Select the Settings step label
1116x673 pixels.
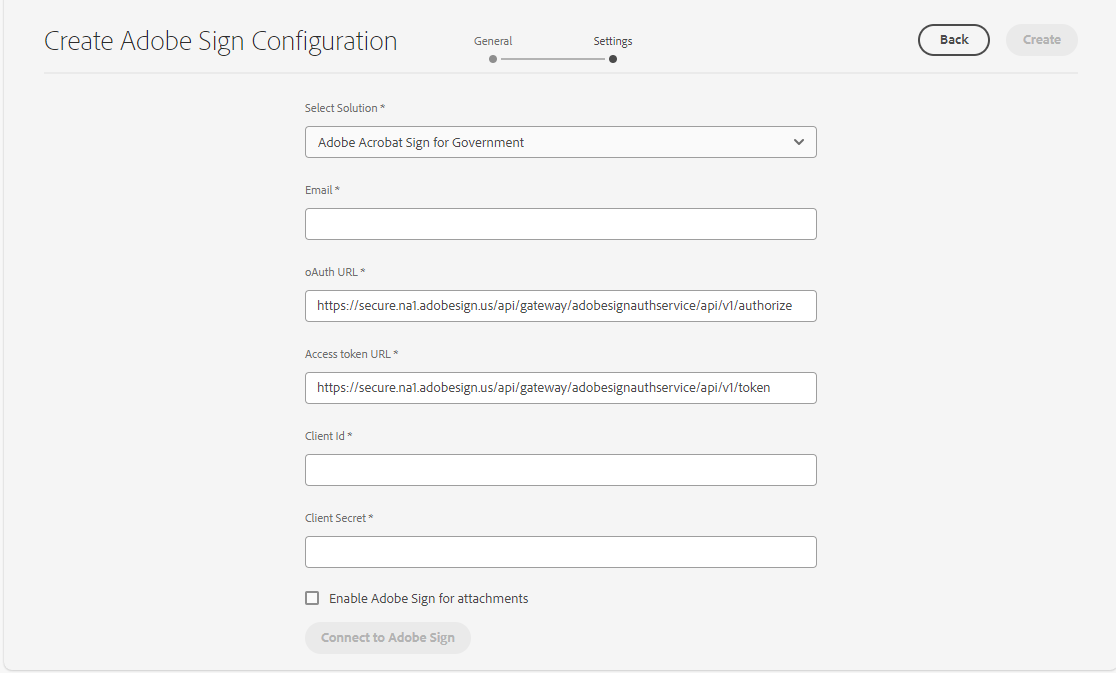(613, 41)
